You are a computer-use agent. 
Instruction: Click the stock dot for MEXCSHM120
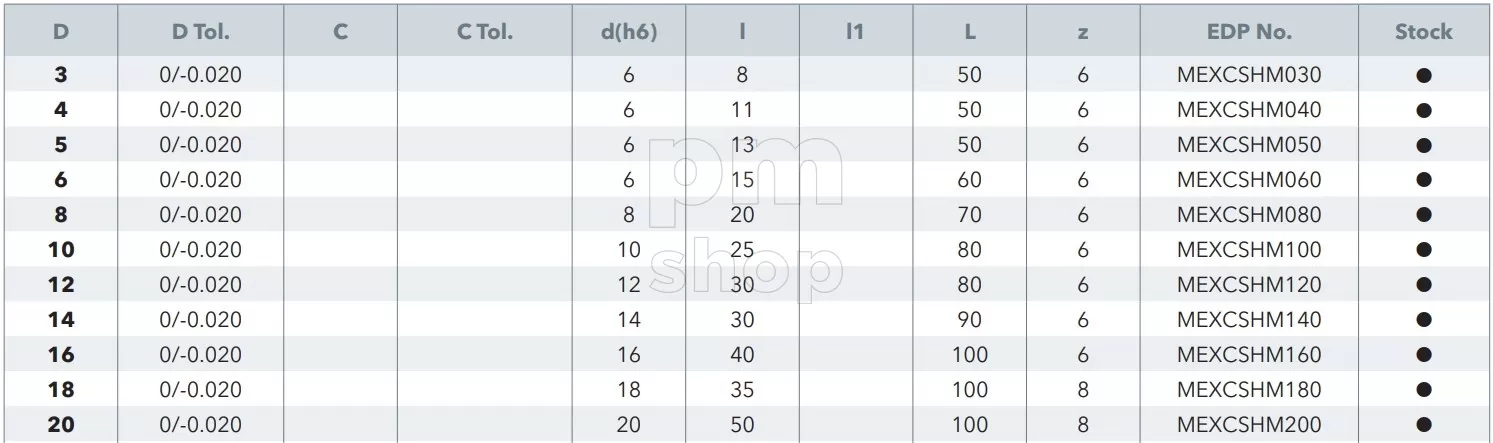tap(1424, 285)
